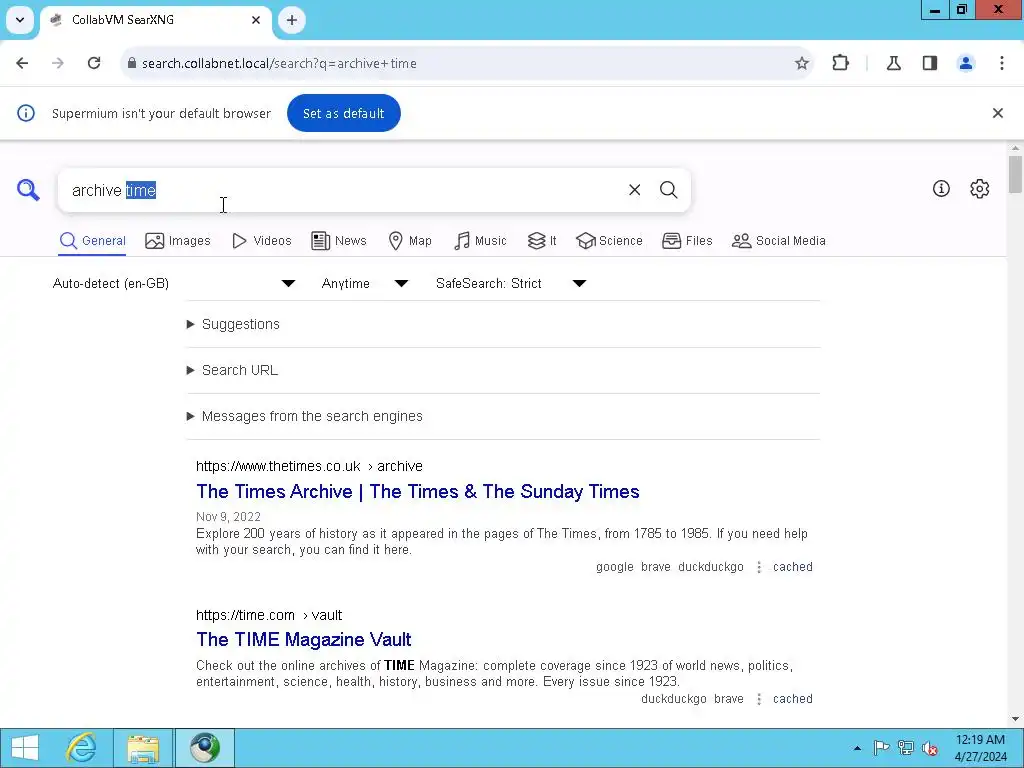Open browser three-dot menu

1001,63
